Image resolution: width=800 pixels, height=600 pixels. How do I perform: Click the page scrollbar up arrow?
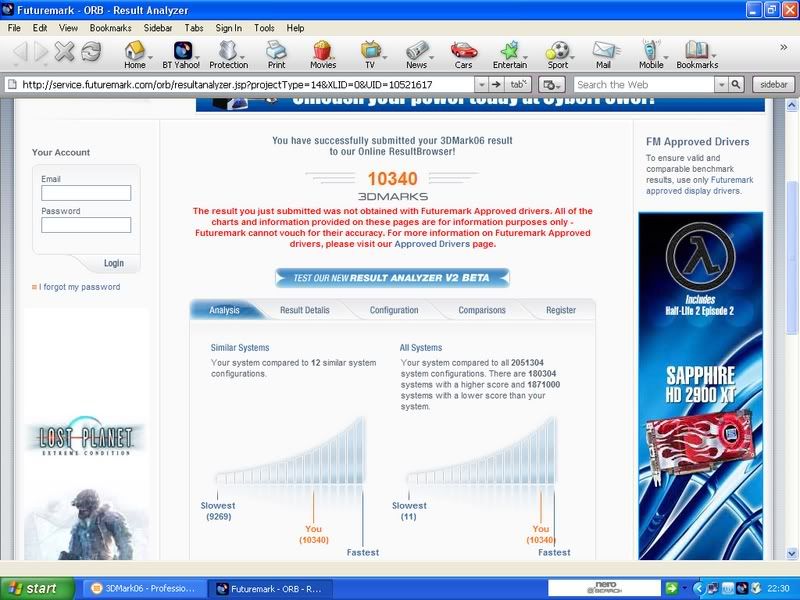[791, 106]
